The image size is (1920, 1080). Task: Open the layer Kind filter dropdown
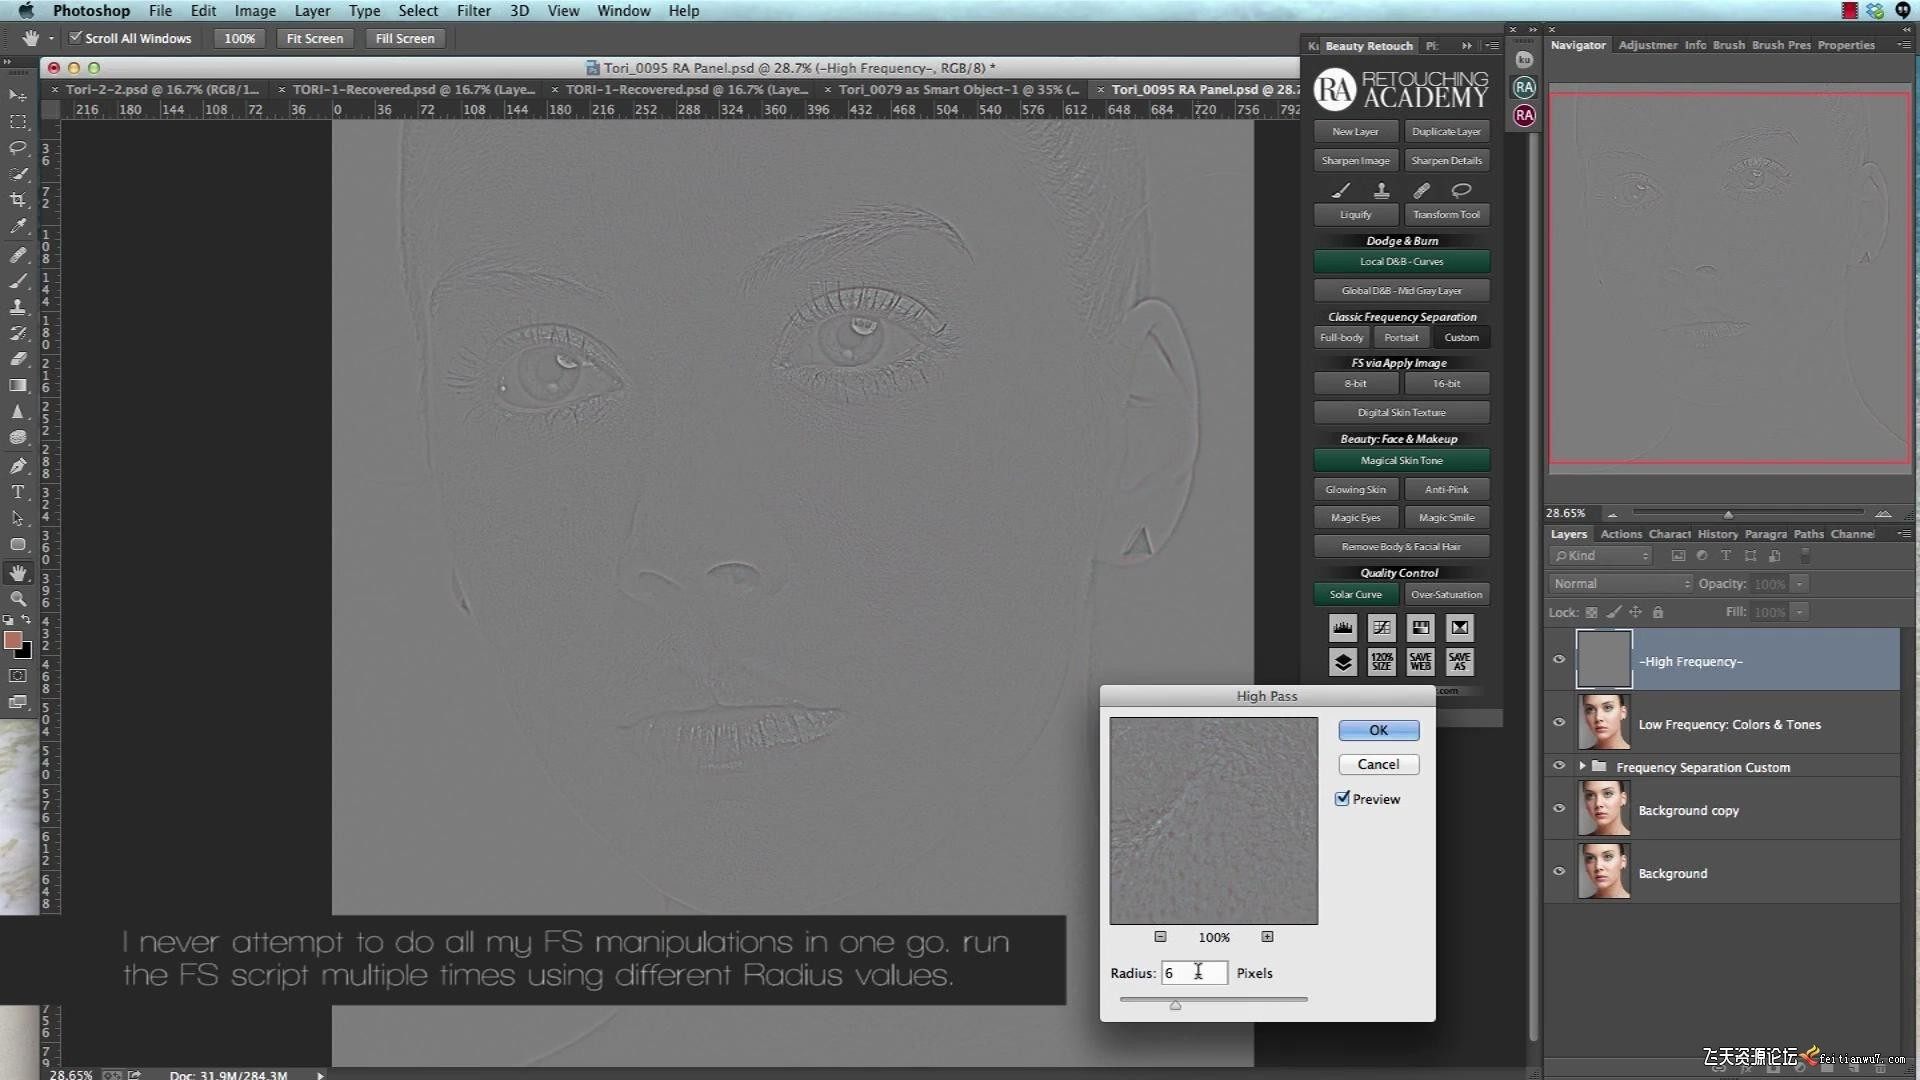click(1601, 556)
